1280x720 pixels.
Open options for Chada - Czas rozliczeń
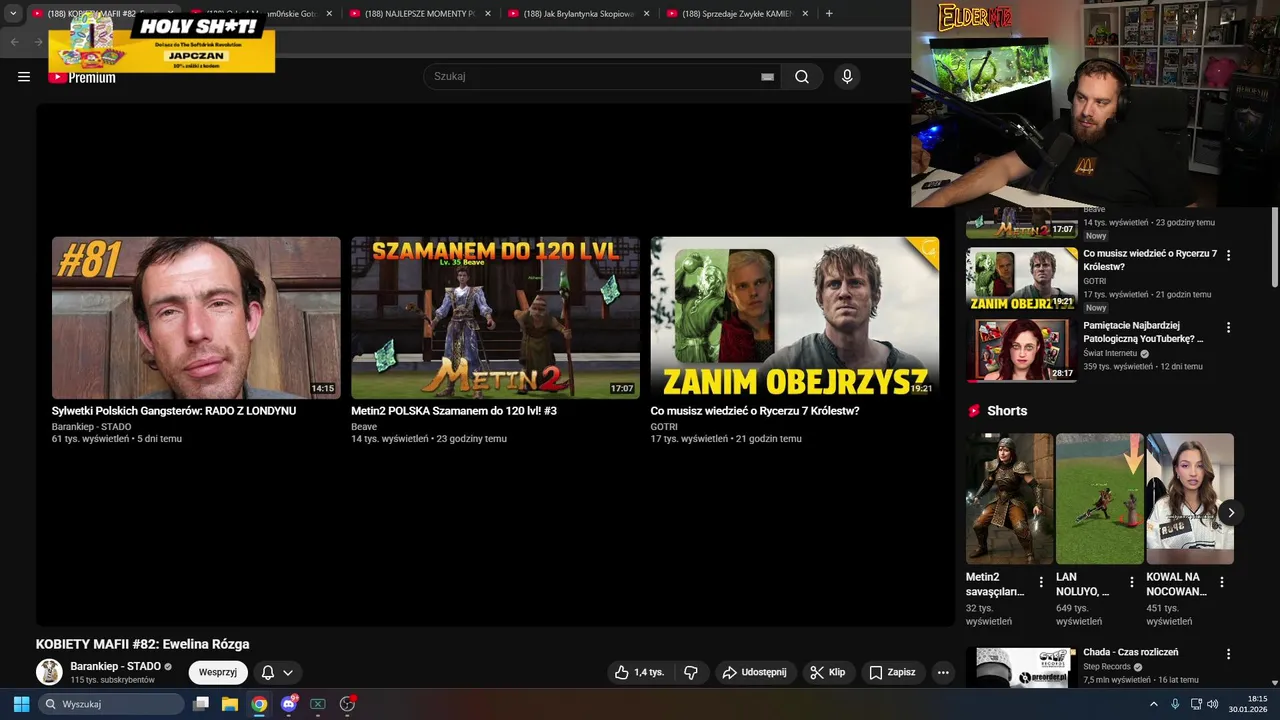tap(1229, 655)
